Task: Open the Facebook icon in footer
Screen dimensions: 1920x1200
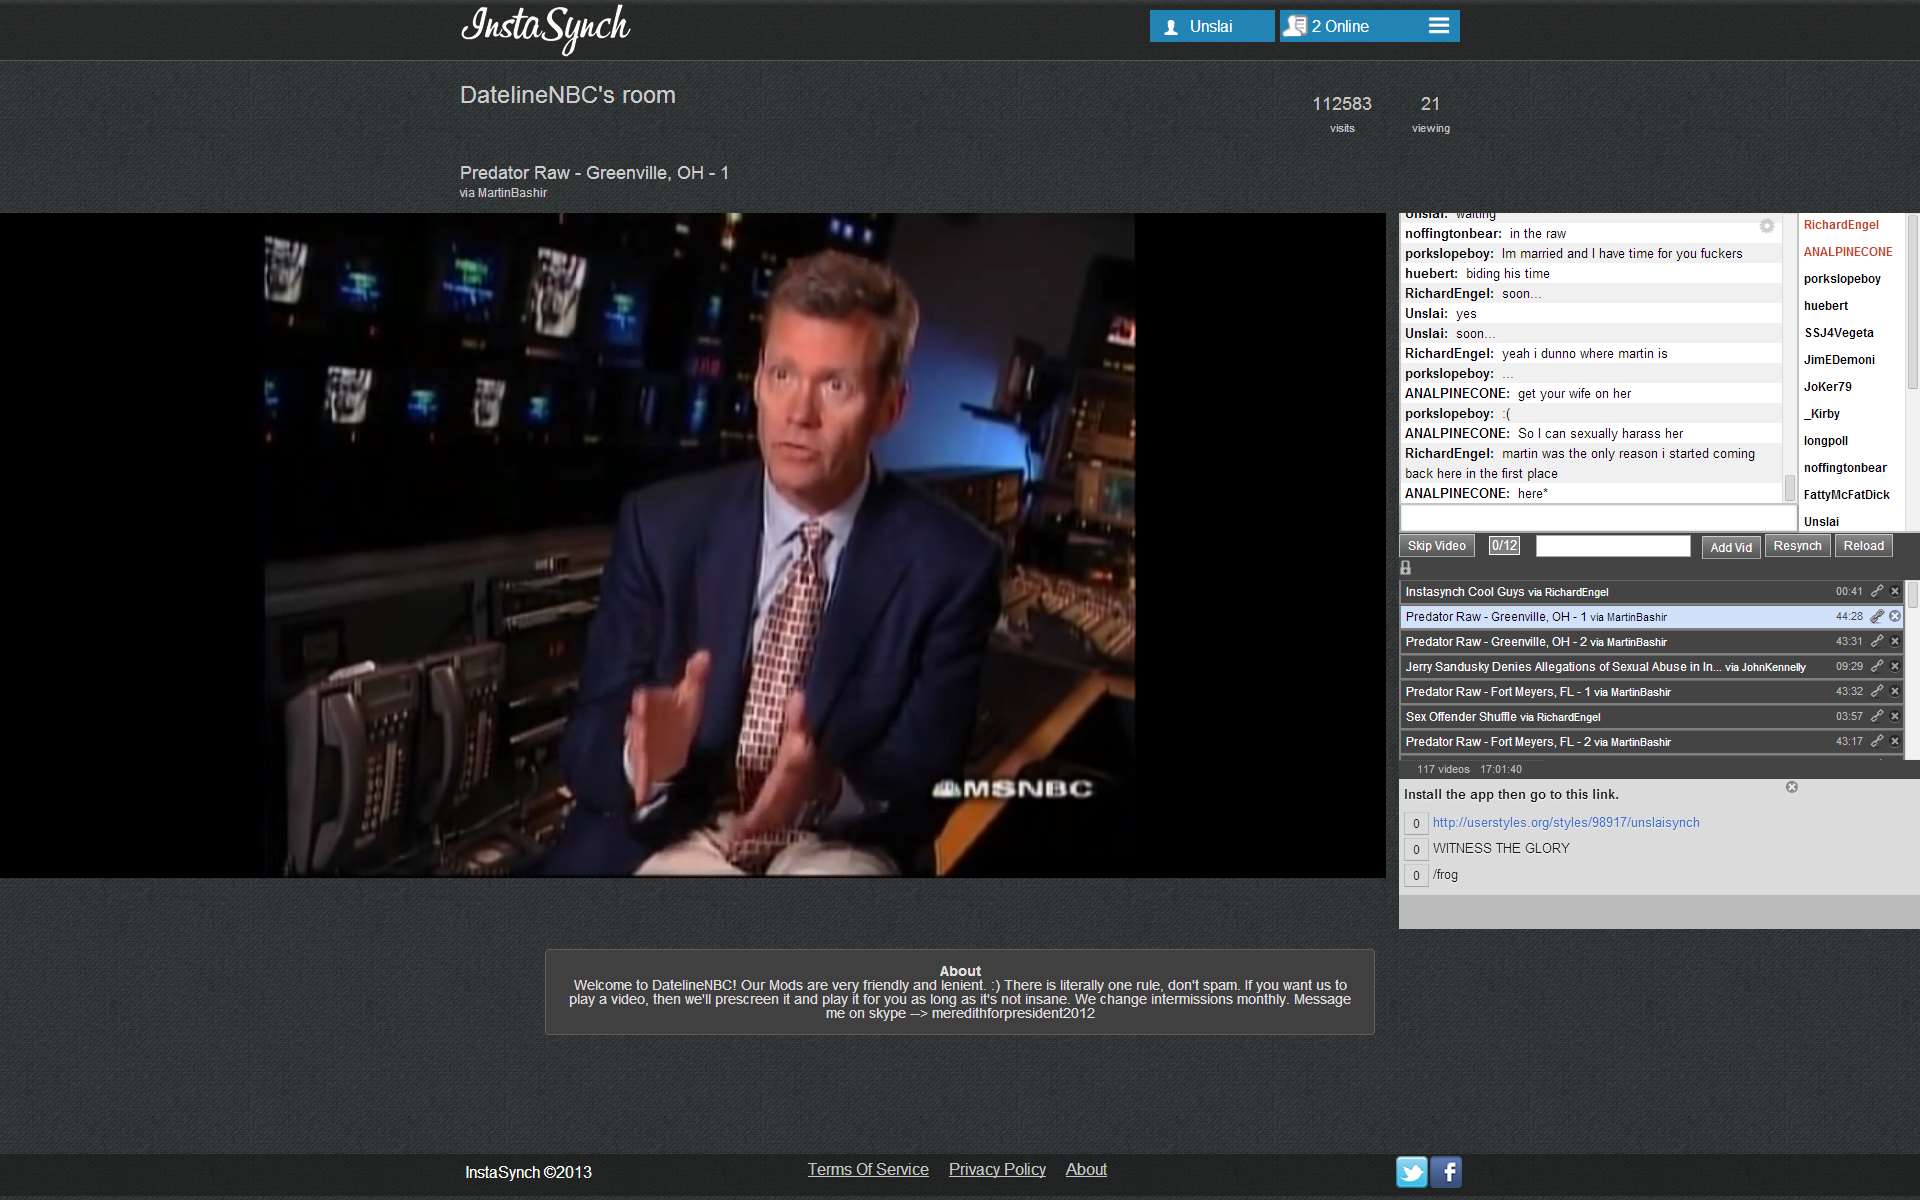Action: (1446, 1172)
